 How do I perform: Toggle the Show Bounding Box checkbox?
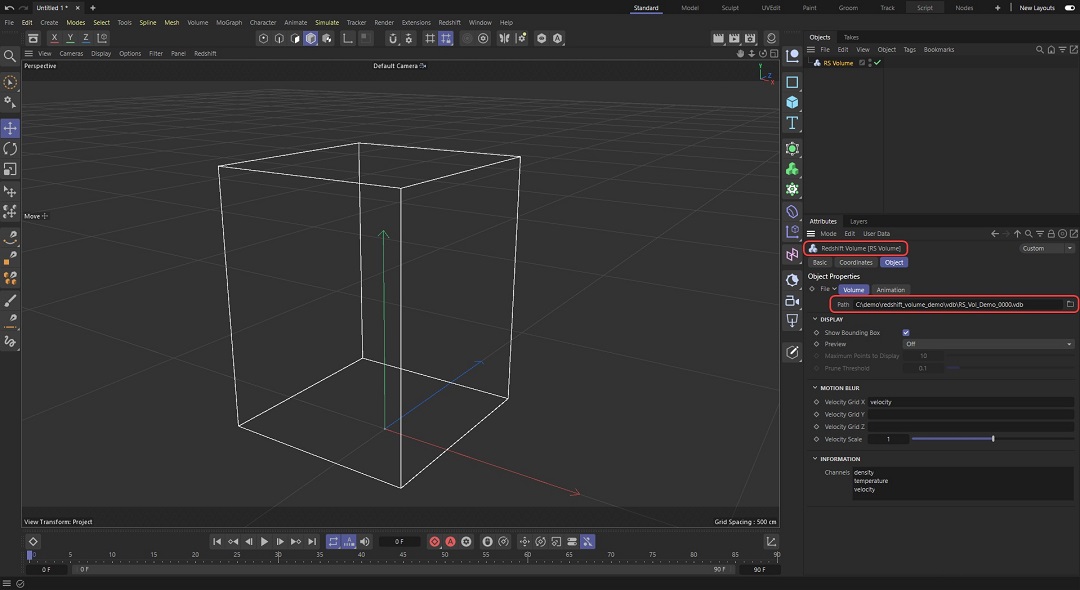click(906, 332)
